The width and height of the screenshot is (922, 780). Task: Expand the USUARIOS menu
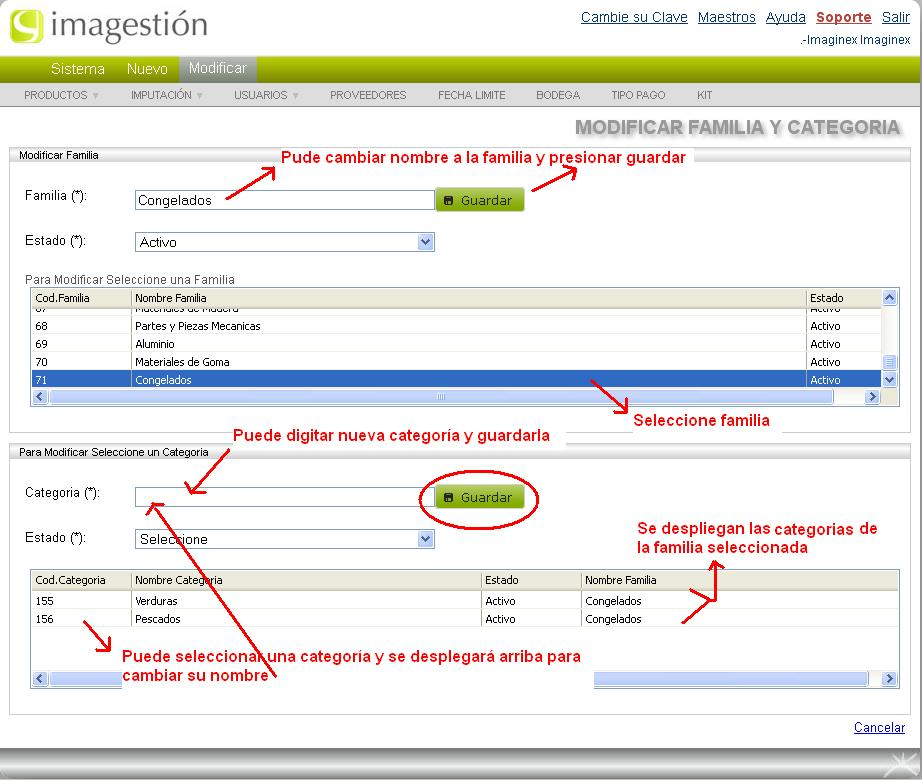point(266,95)
